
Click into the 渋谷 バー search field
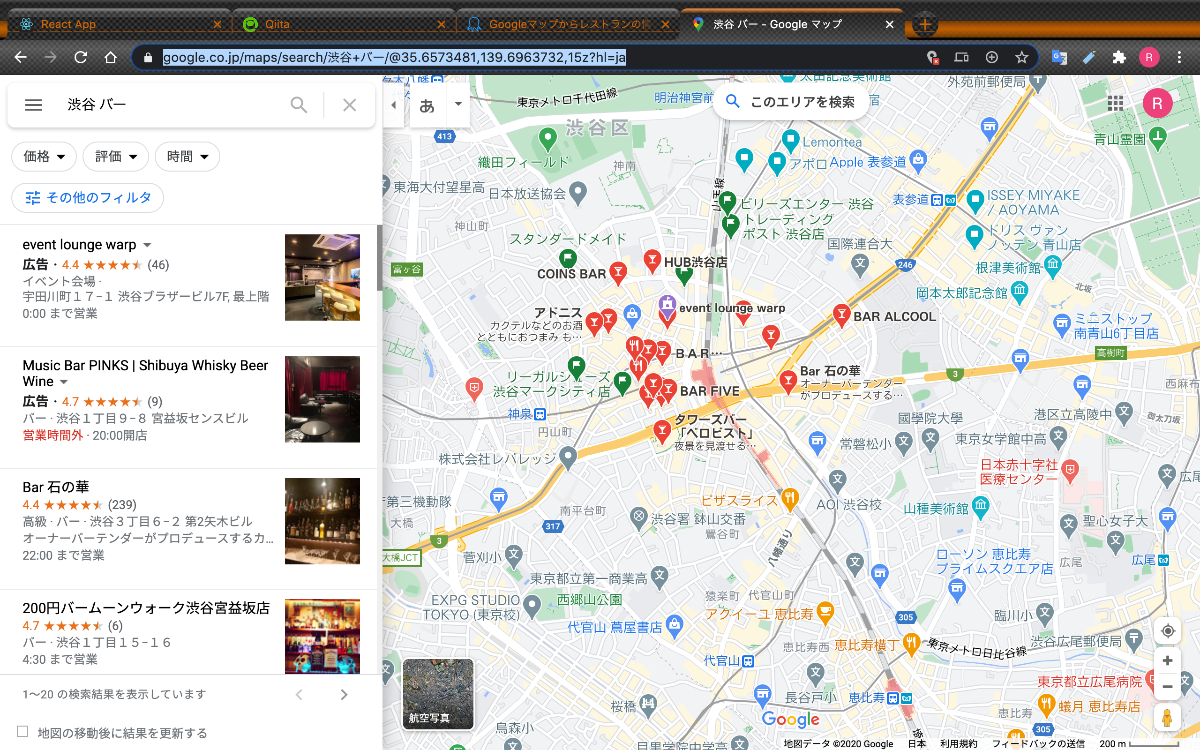170,105
